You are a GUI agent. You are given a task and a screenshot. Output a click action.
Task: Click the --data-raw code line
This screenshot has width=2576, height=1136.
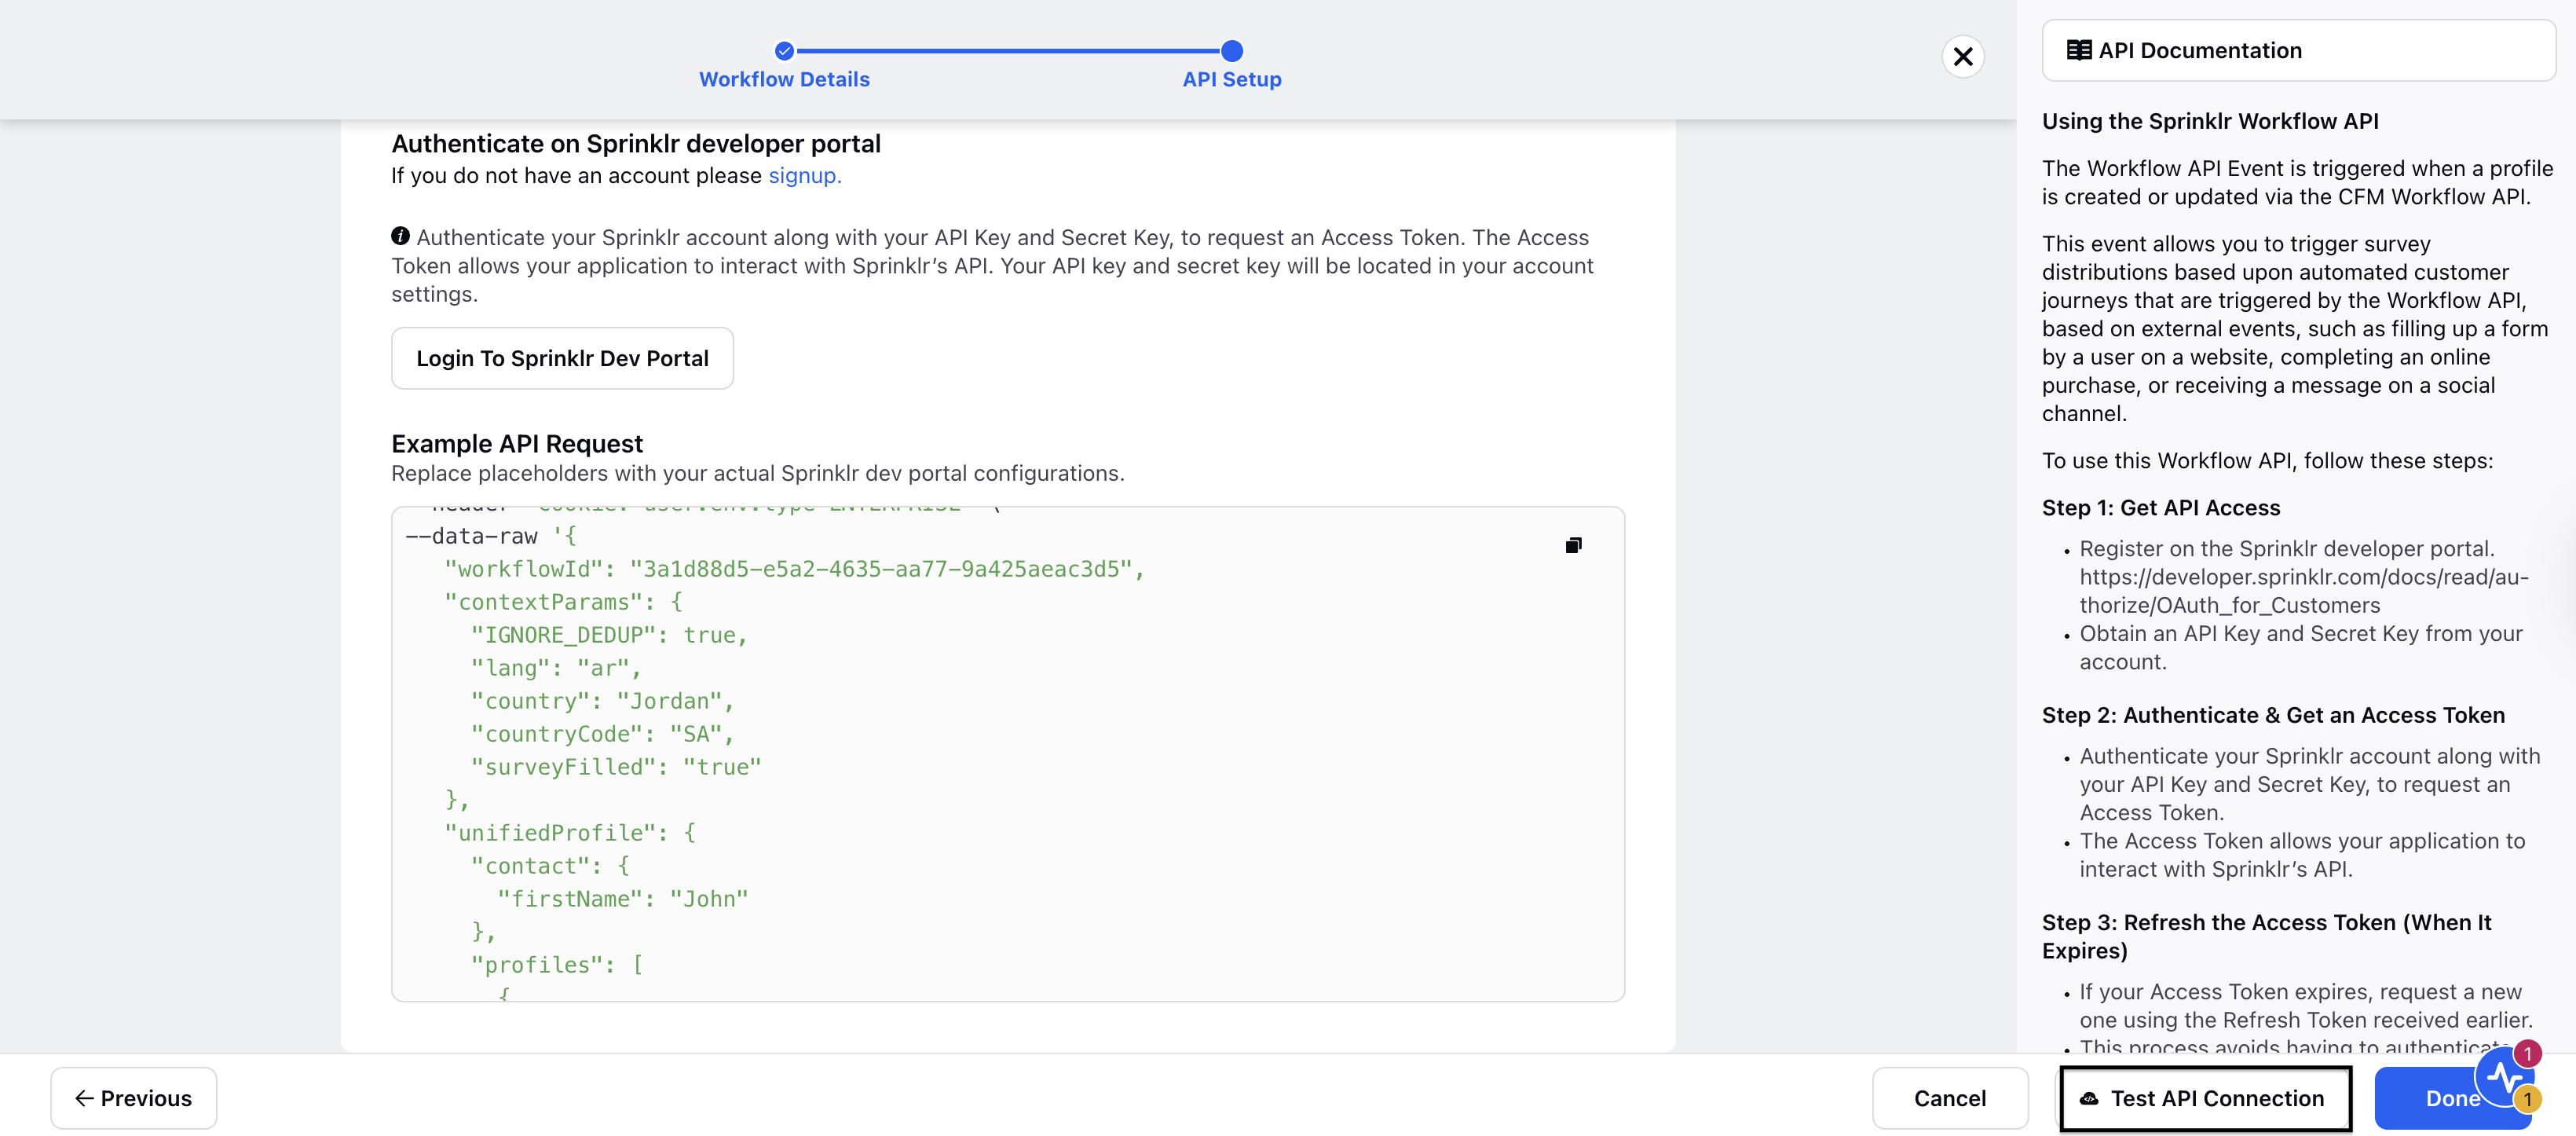pos(491,536)
